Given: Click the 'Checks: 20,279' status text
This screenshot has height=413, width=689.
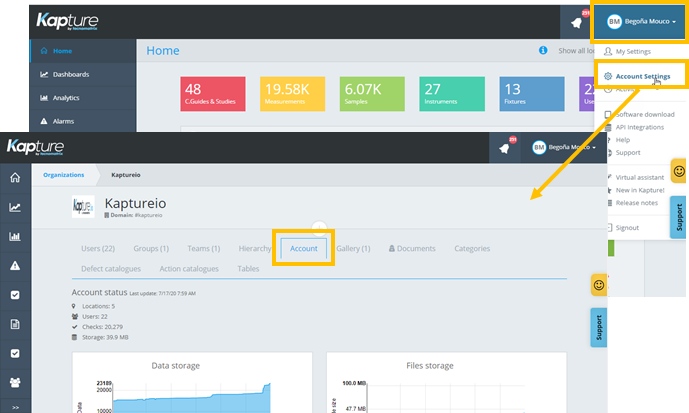Looking at the screenshot, I should [x=102, y=327].
